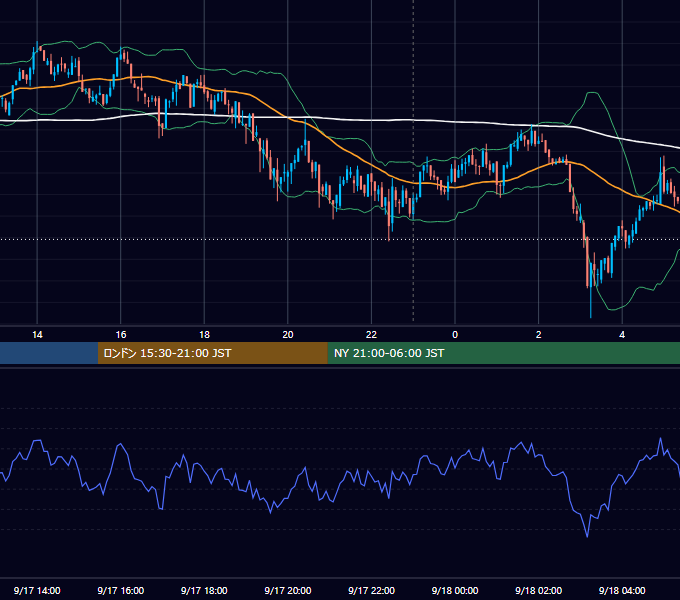Select the 0 hour axis label
This screenshot has height=600, width=680.
tap(455, 335)
